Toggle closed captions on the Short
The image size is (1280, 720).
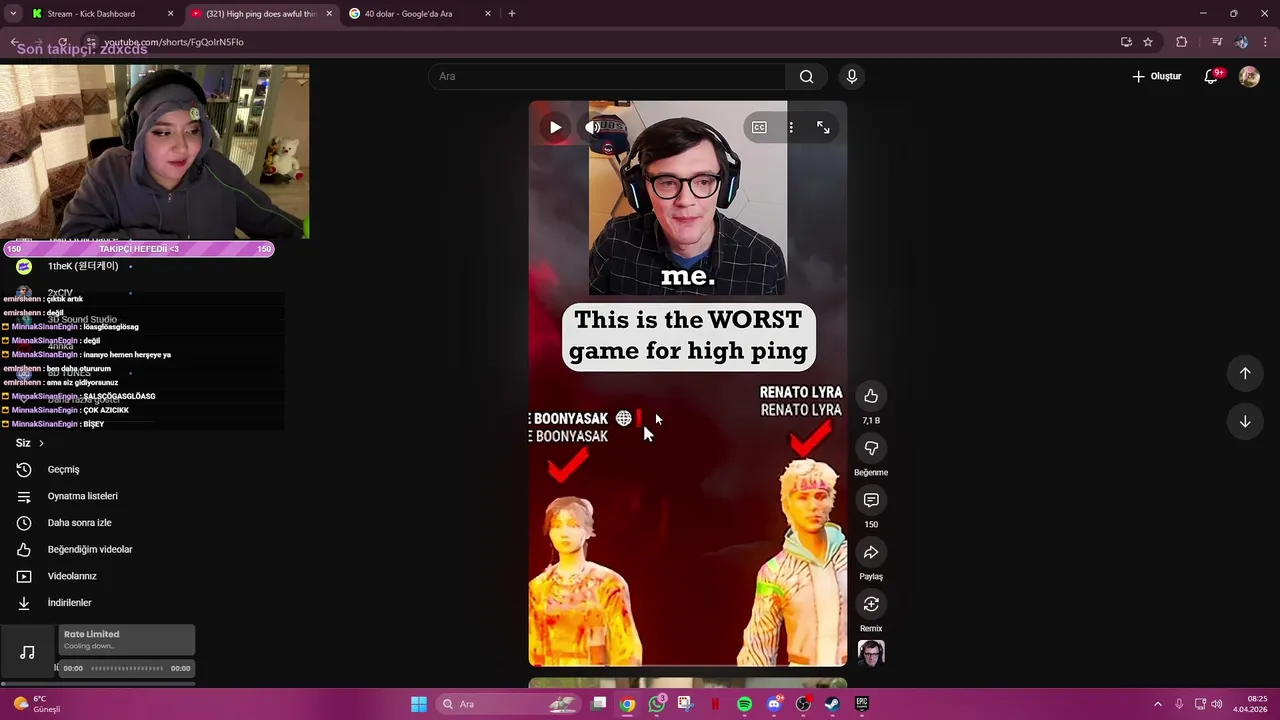click(759, 127)
